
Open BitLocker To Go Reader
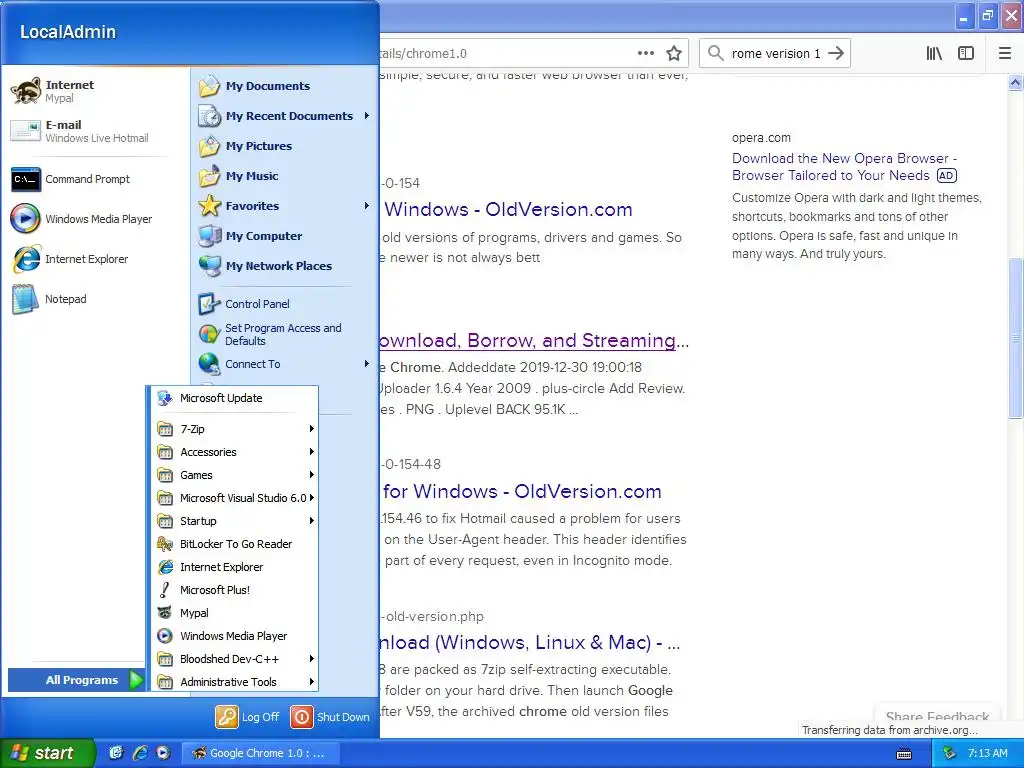[x=235, y=544]
